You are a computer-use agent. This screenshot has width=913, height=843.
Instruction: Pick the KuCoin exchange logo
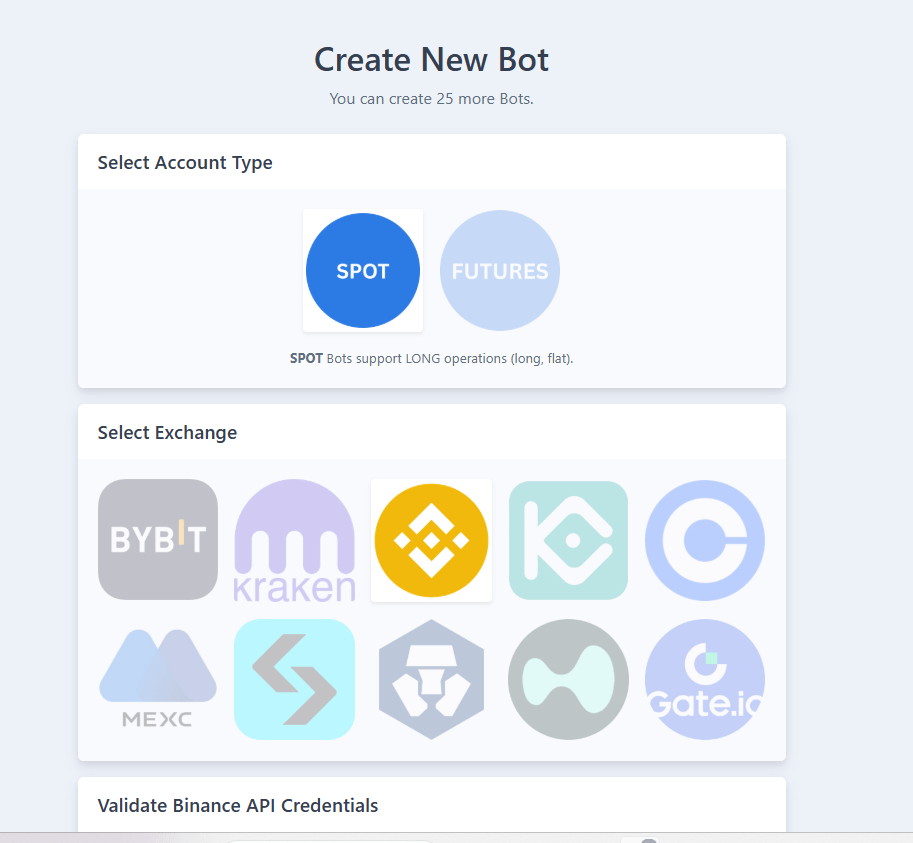click(568, 540)
